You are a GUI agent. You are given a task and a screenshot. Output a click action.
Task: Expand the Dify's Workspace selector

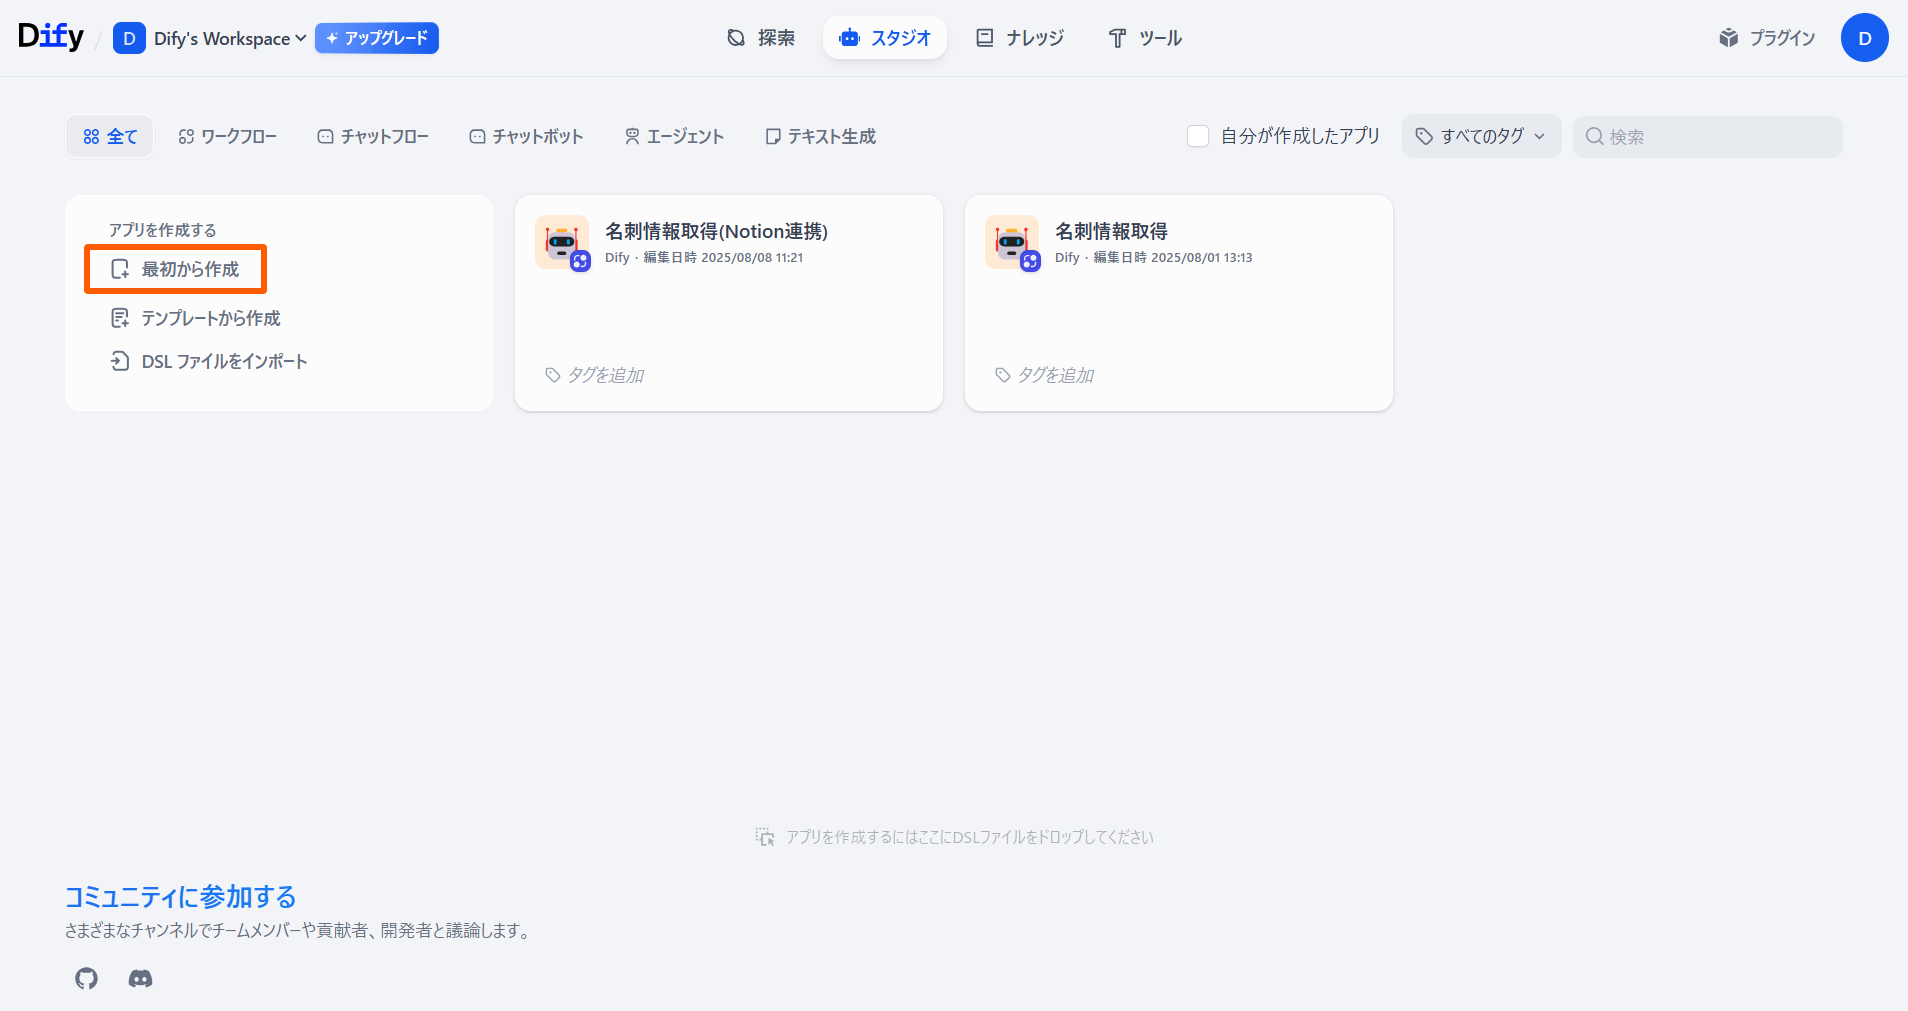coord(208,38)
